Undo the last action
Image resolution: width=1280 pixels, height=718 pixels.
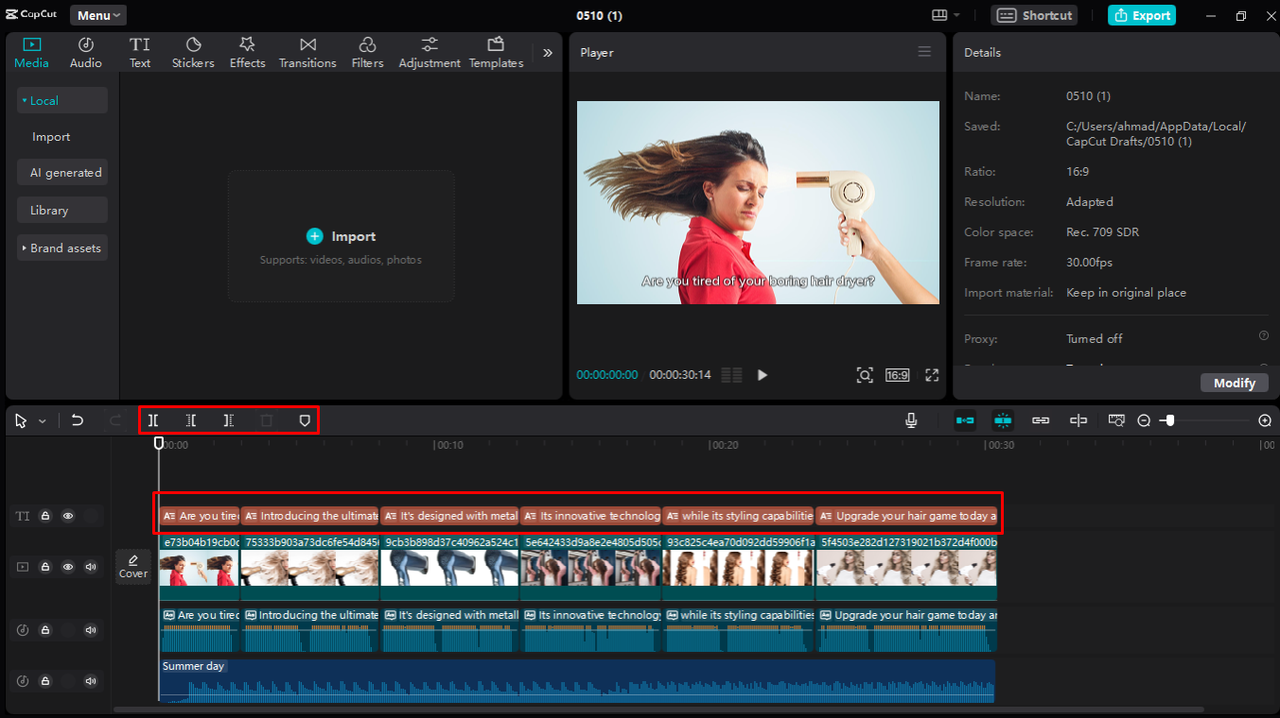(x=77, y=421)
